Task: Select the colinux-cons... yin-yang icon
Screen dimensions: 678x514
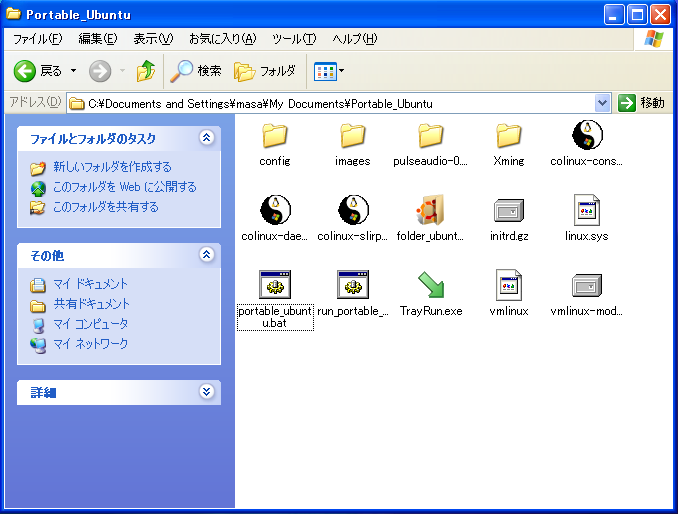Action: click(587, 135)
